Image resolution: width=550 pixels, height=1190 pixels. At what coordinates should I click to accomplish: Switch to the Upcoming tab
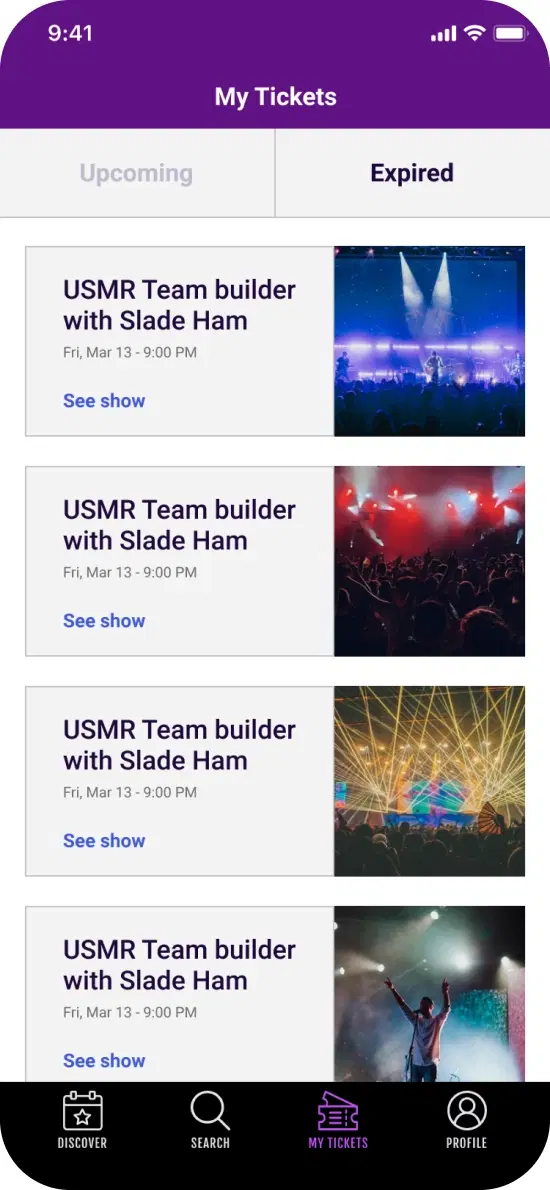[x=137, y=173]
